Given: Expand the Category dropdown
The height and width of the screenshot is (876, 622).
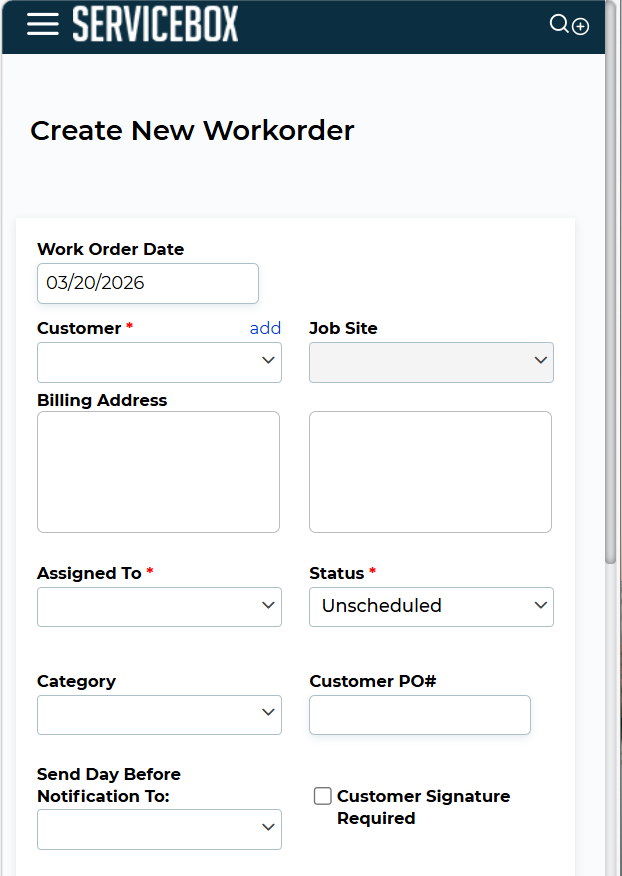Looking at the screenshot, I should pos(159,715).
